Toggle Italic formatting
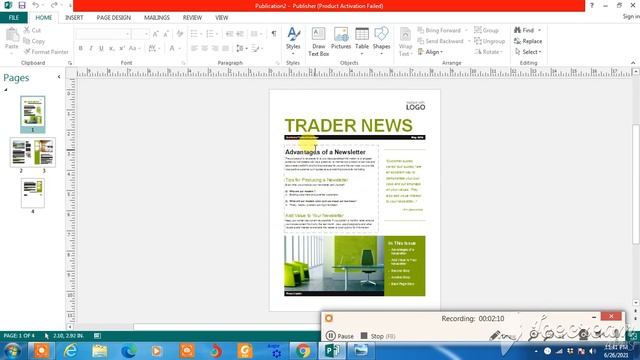Image resolution: width=640 pixels, height=360 pixels. (x=91, y=48)
